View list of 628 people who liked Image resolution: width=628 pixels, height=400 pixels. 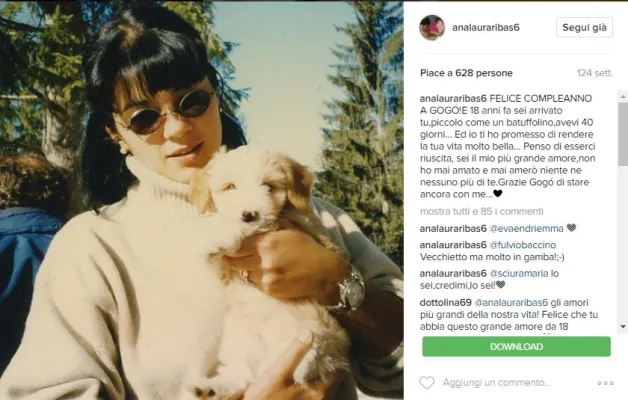click(466, 73)
